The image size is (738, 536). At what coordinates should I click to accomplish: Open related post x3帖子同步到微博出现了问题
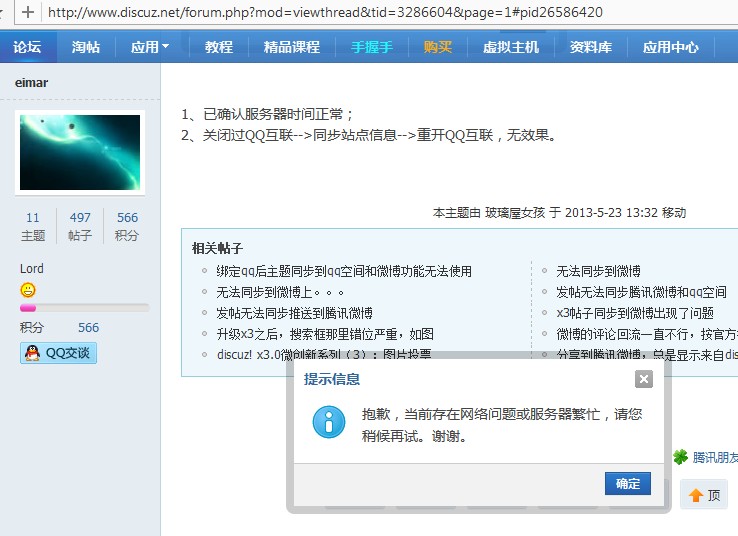(635, 313)
